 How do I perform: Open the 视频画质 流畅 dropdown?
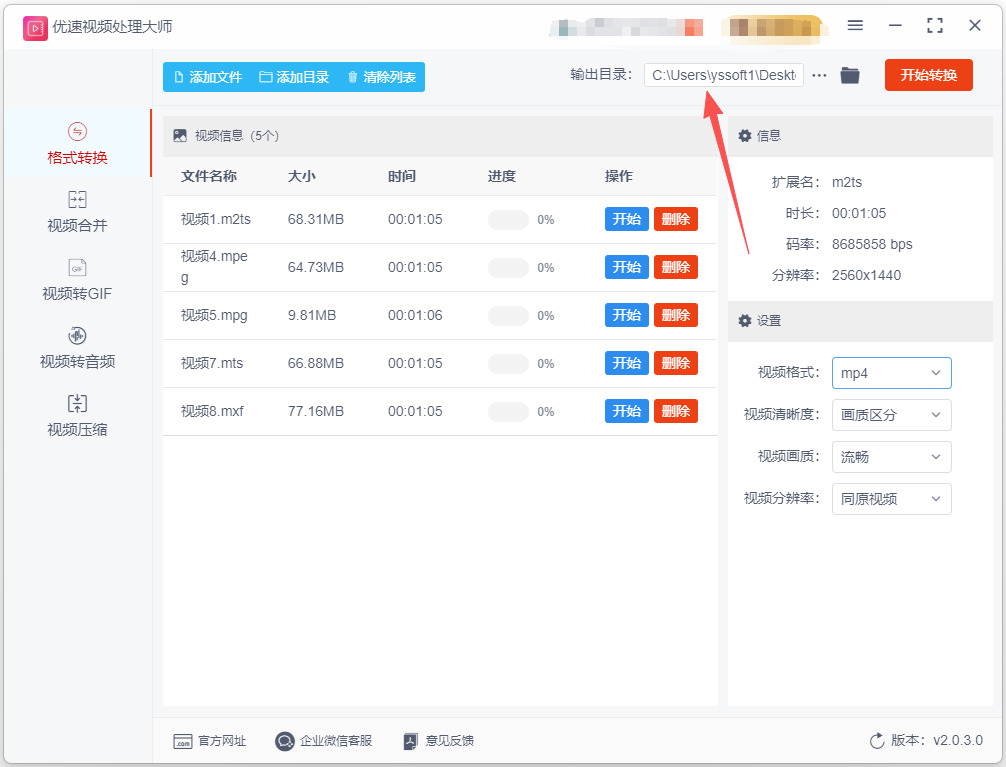891,457
